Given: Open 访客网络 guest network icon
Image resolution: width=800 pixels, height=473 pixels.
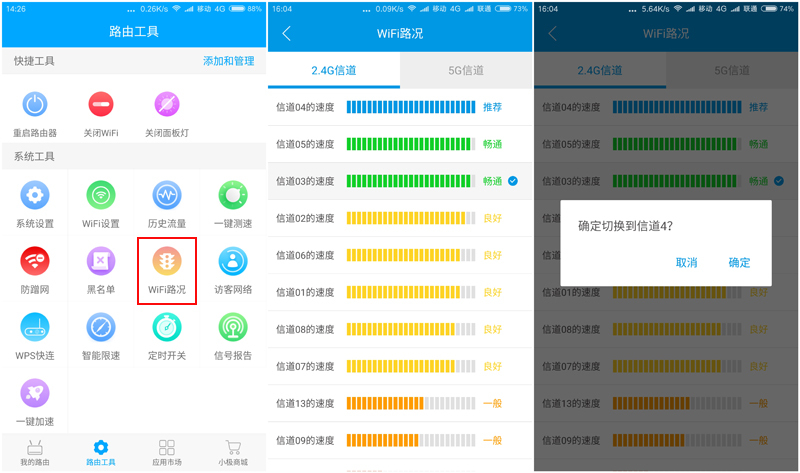Looking at the screenshot, I should [232, 263].
